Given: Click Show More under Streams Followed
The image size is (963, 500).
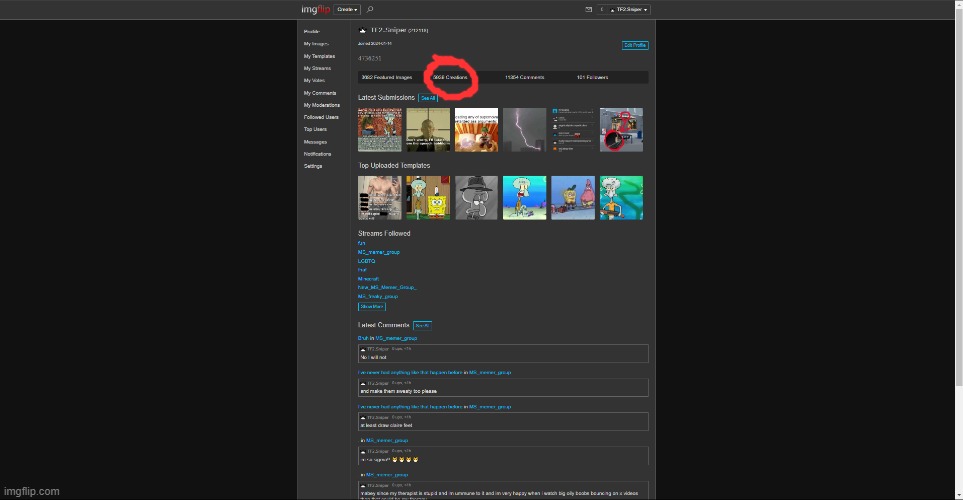Looking at the screenshot, I should (x=372, y=307).
